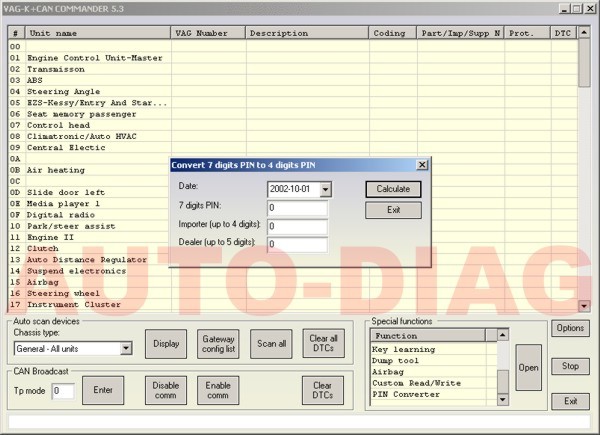
Task: Click the Enable comm button
Action: 218,390
